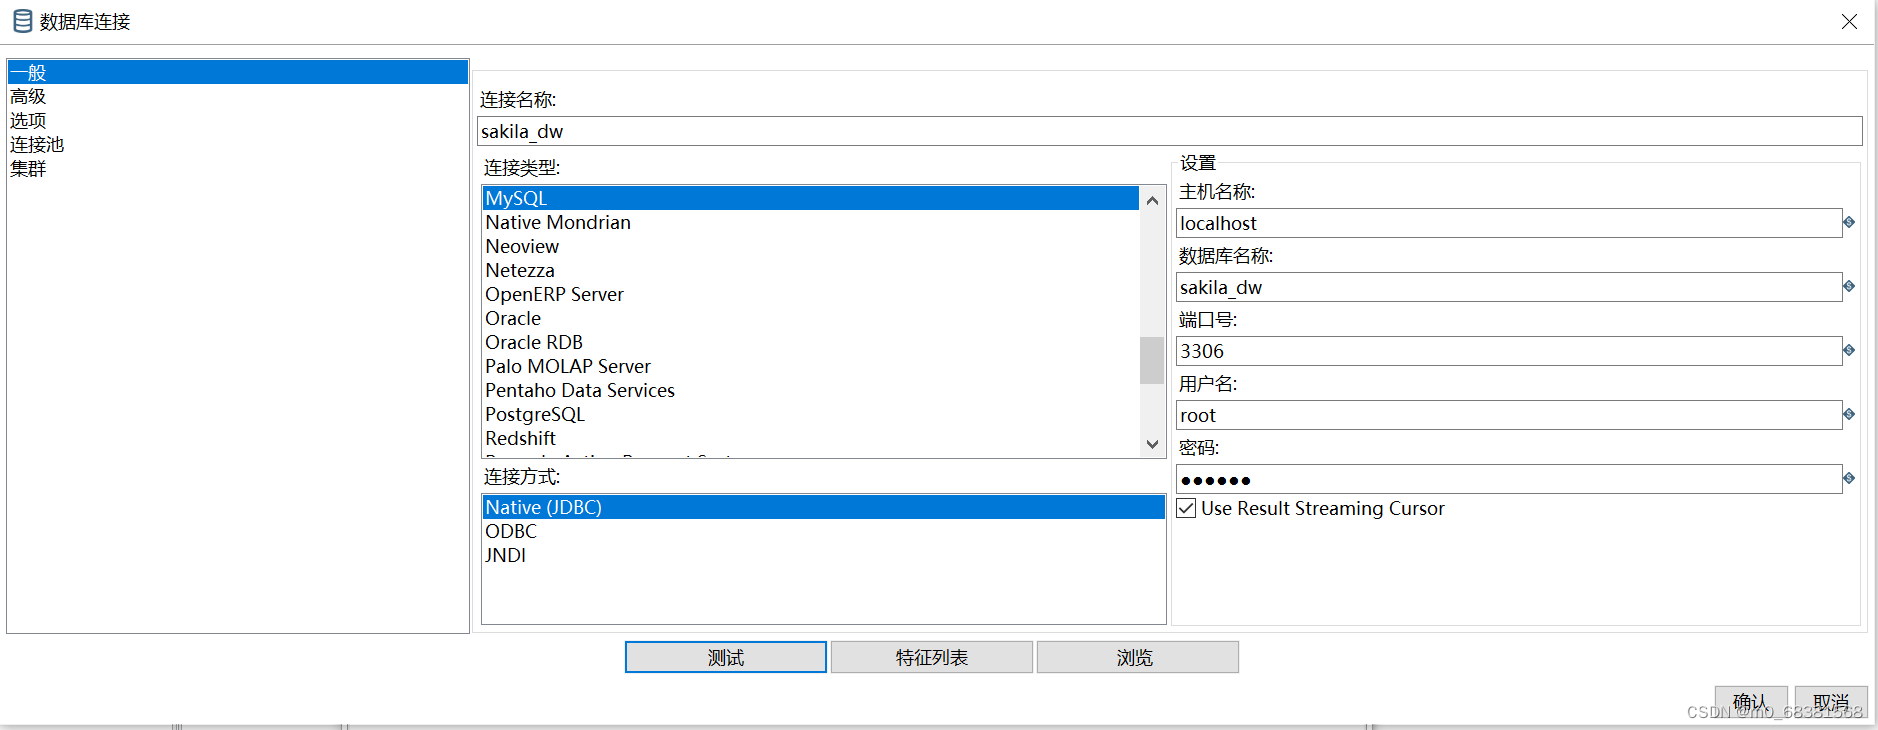Select PostgreSQL connection type
The height and width of the screenshot is (730, 1878).
coord(811,414)
